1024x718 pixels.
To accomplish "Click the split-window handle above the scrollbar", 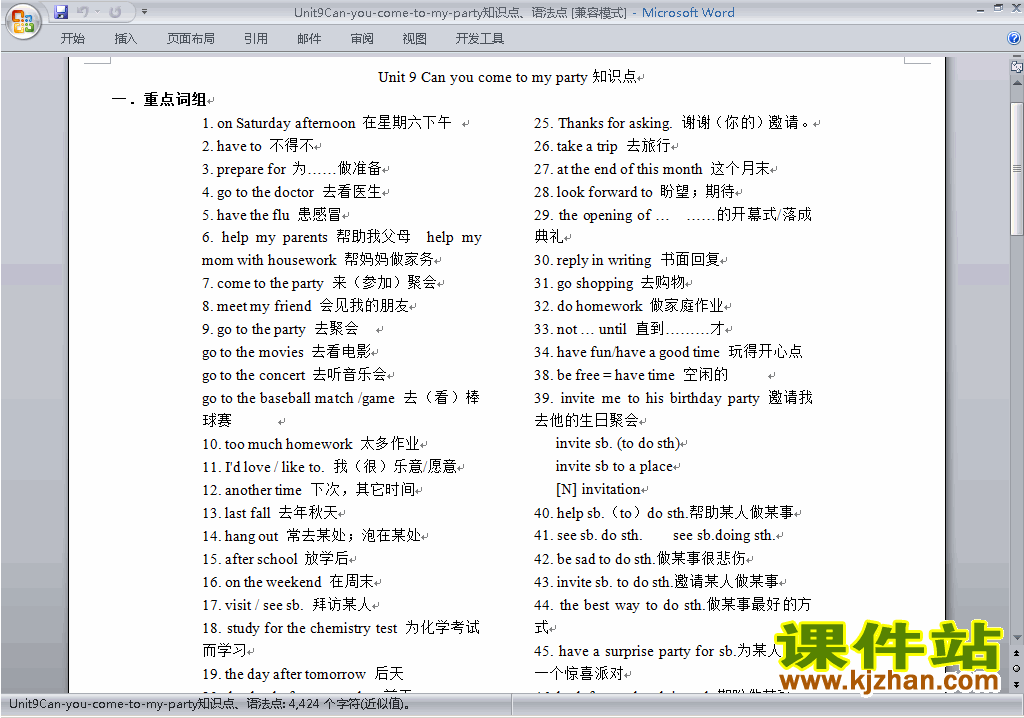I will 1016,57.
